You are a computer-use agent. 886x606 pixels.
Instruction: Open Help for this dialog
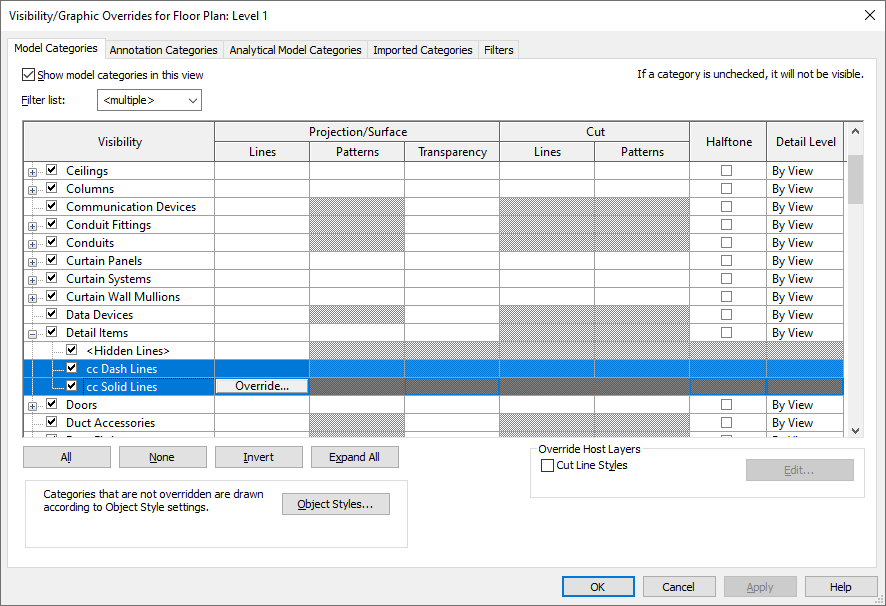click(x=841, y=587)
